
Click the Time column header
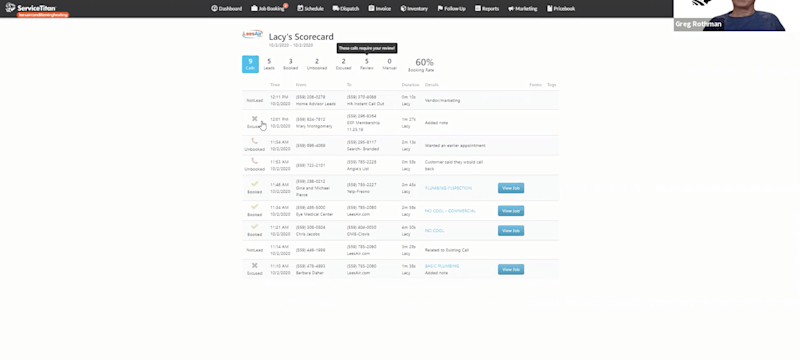[x=275, y=85]
